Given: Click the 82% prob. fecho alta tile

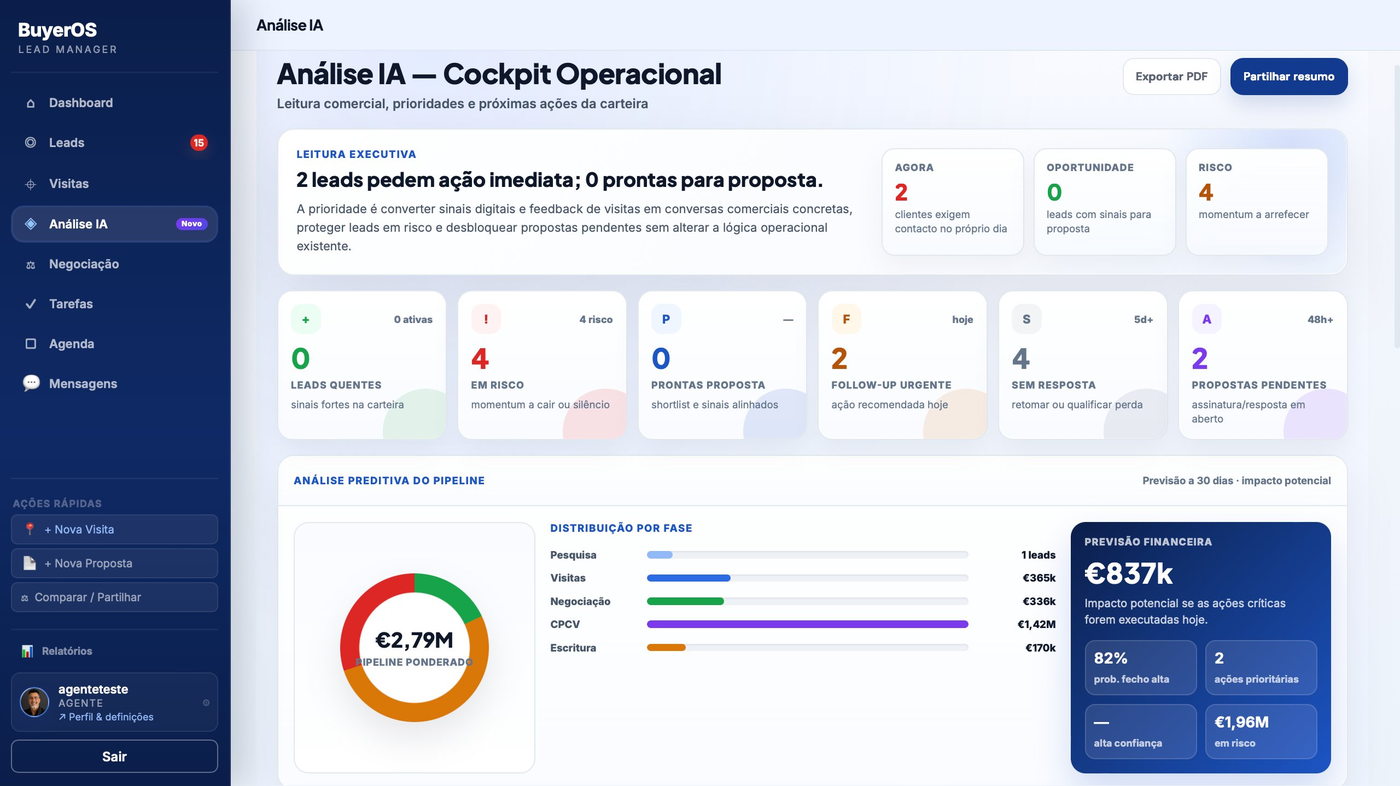Looking at the screenshot, I should (x=1140, y=668).
